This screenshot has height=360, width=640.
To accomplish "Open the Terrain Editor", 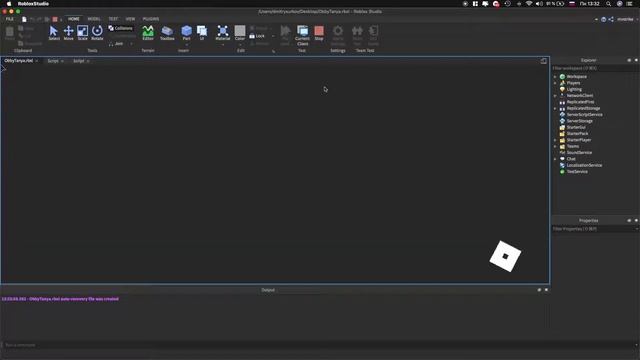I will [x=148, y=33].
